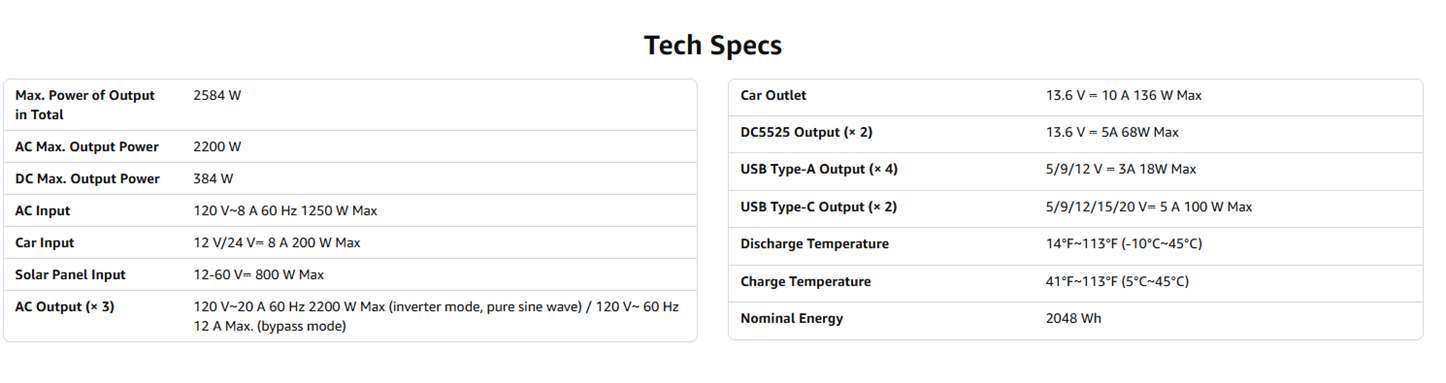This screenshot has width=1446, height=383.
Task: Select the USB Type-C Output (× 2) label
Action: (819, 207)
